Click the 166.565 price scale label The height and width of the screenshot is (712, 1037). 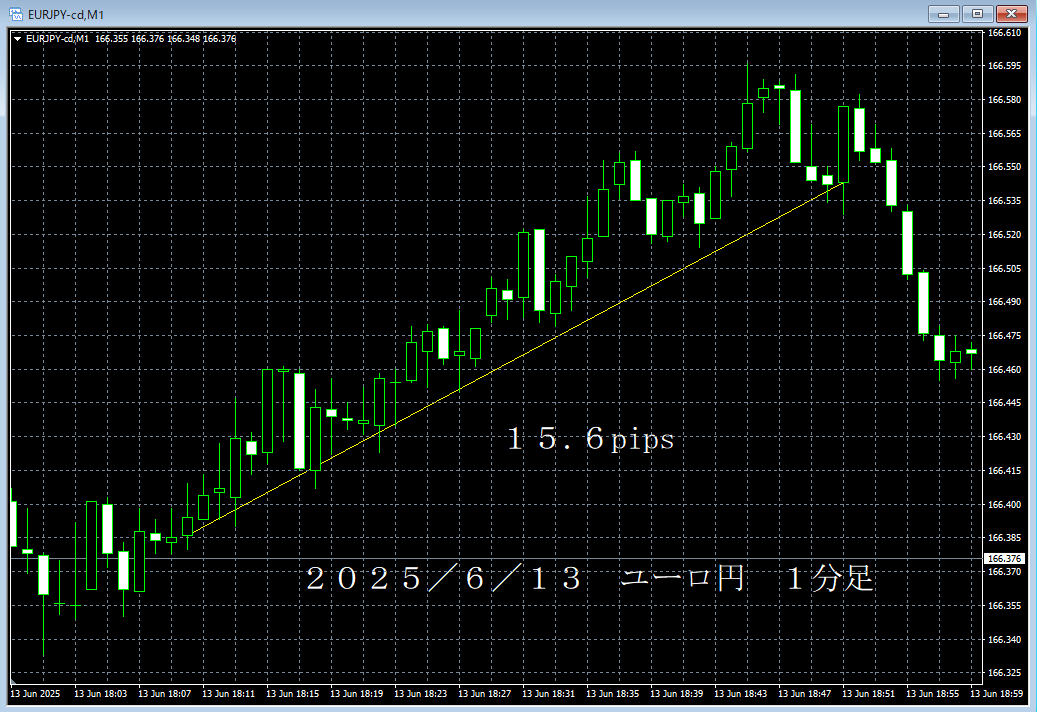1004,134
